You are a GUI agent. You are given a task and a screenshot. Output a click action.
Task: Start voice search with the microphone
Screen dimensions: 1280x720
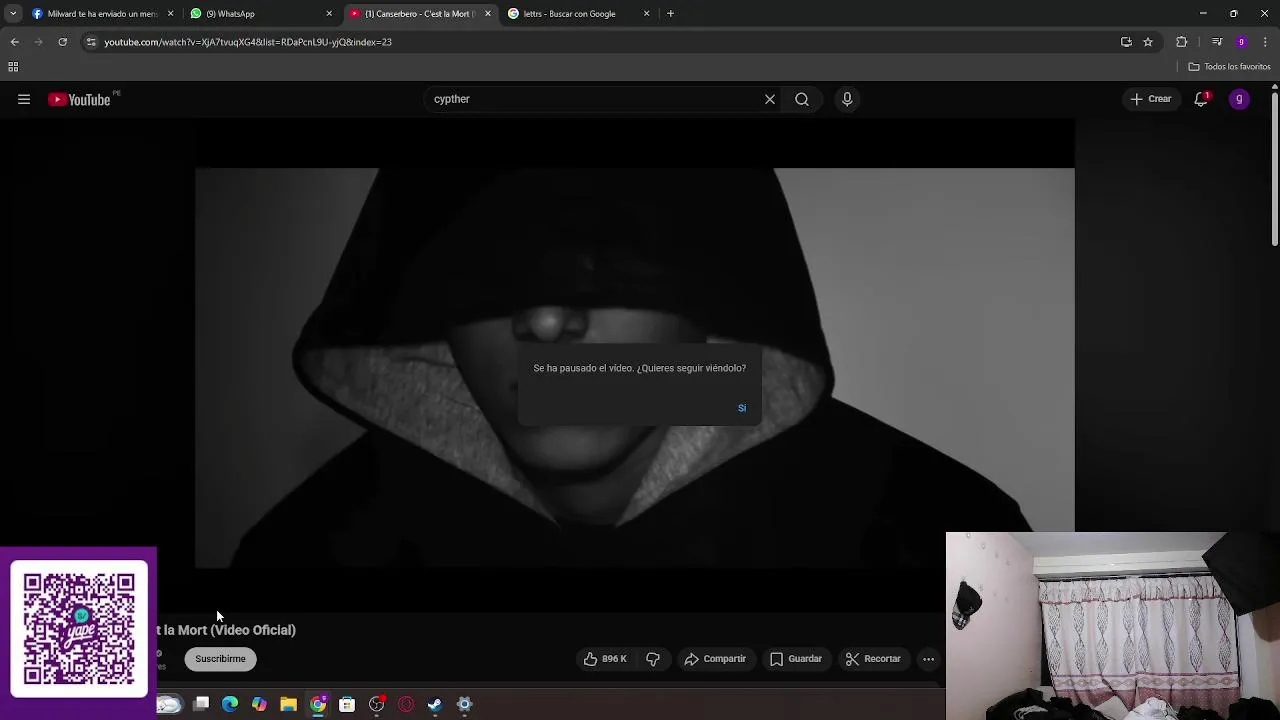tap(847, 99)
